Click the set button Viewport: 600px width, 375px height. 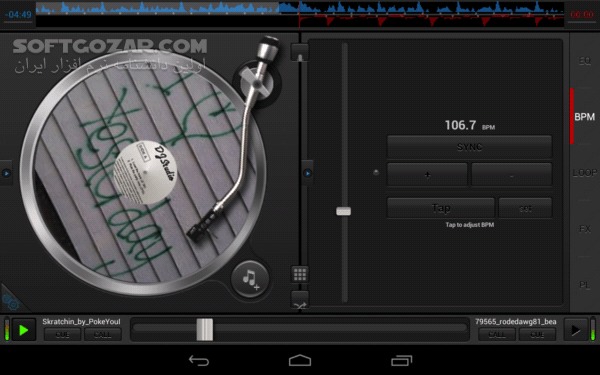(525, 208)
